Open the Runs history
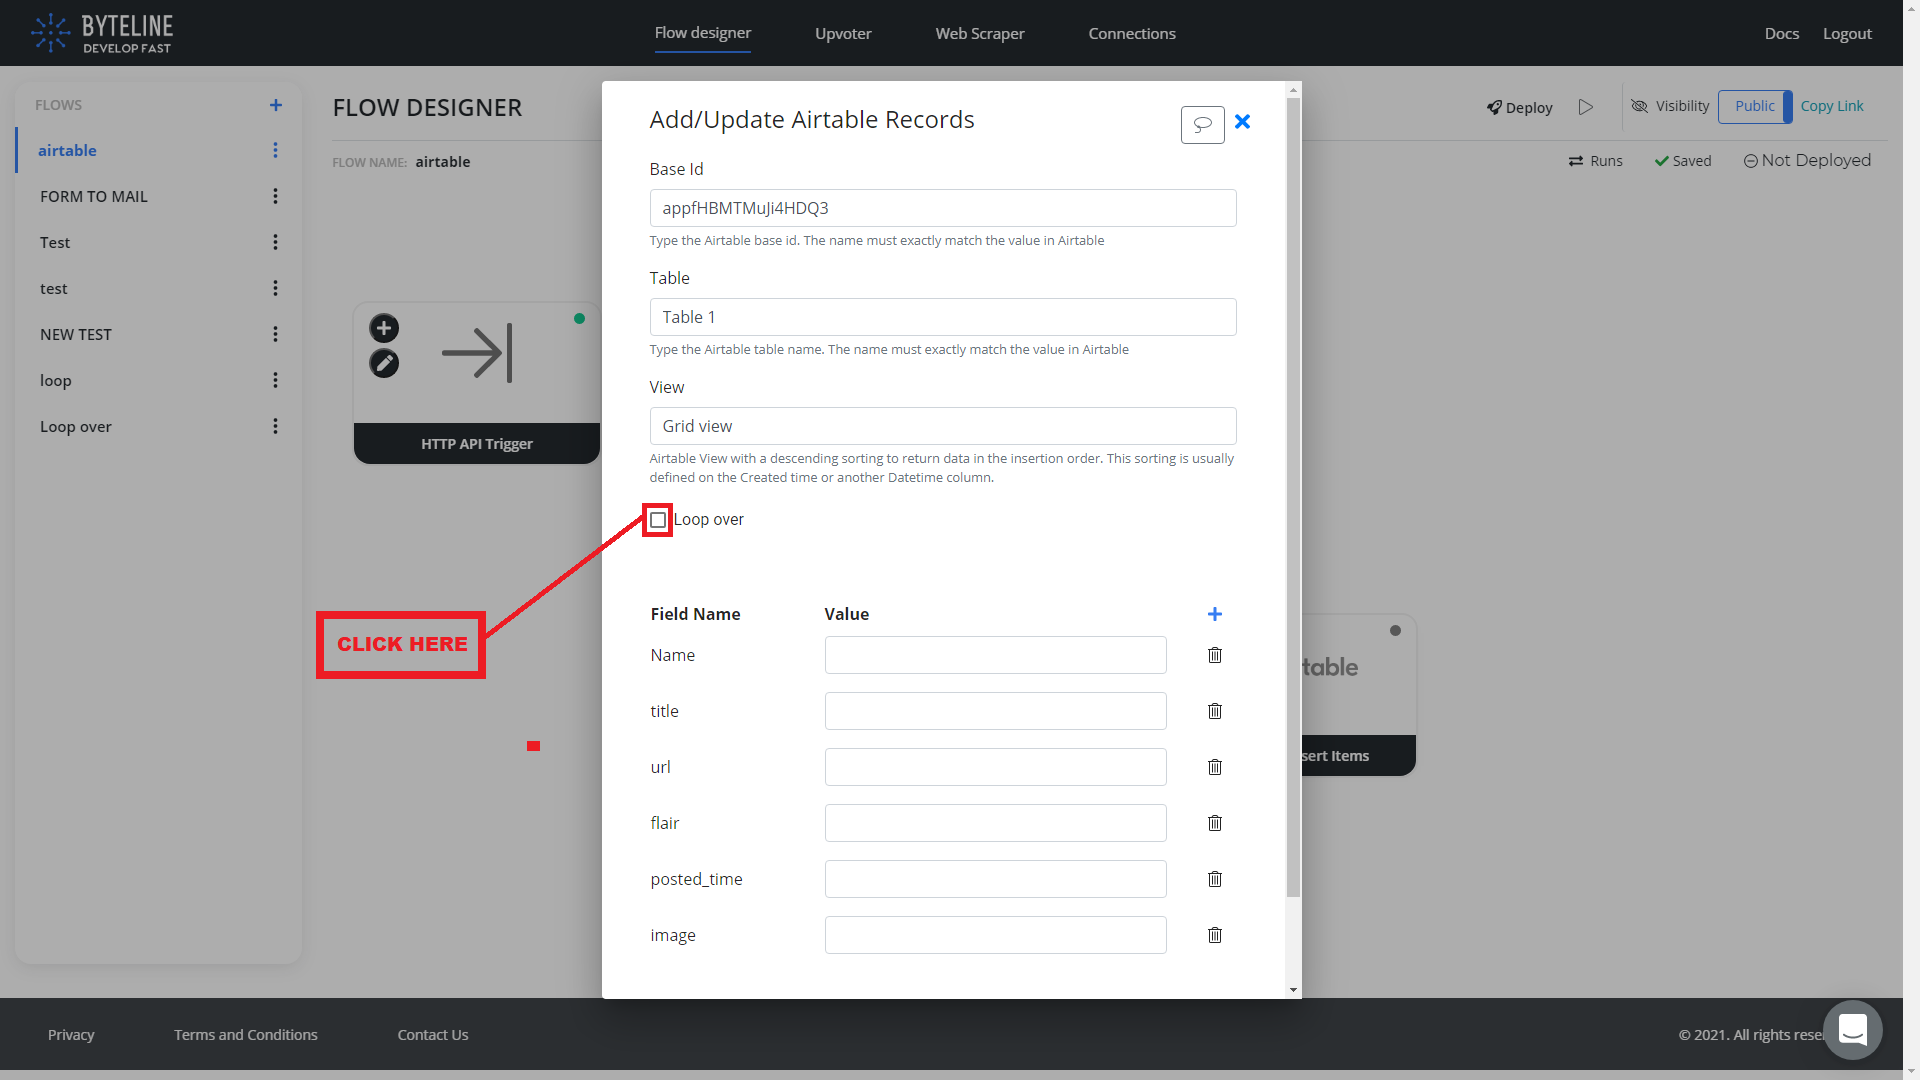 point(1596,161)
